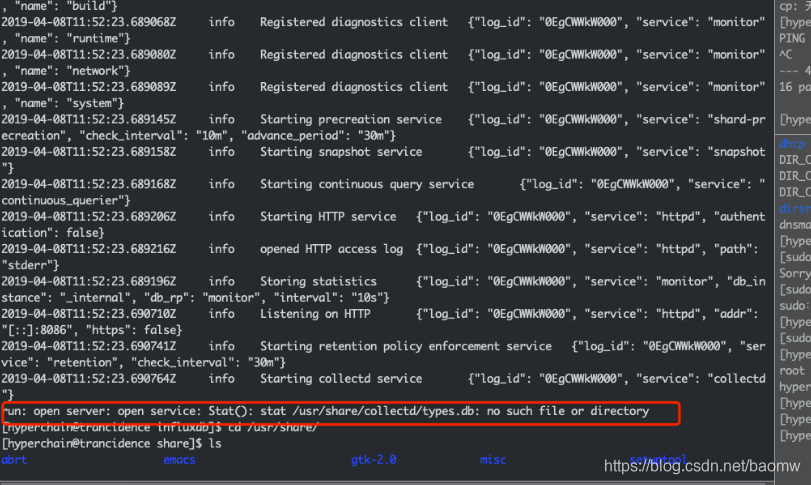Click the emacs directory name
Screen dimensions: 811x485
pyautogui.click(x=179, y=460)
